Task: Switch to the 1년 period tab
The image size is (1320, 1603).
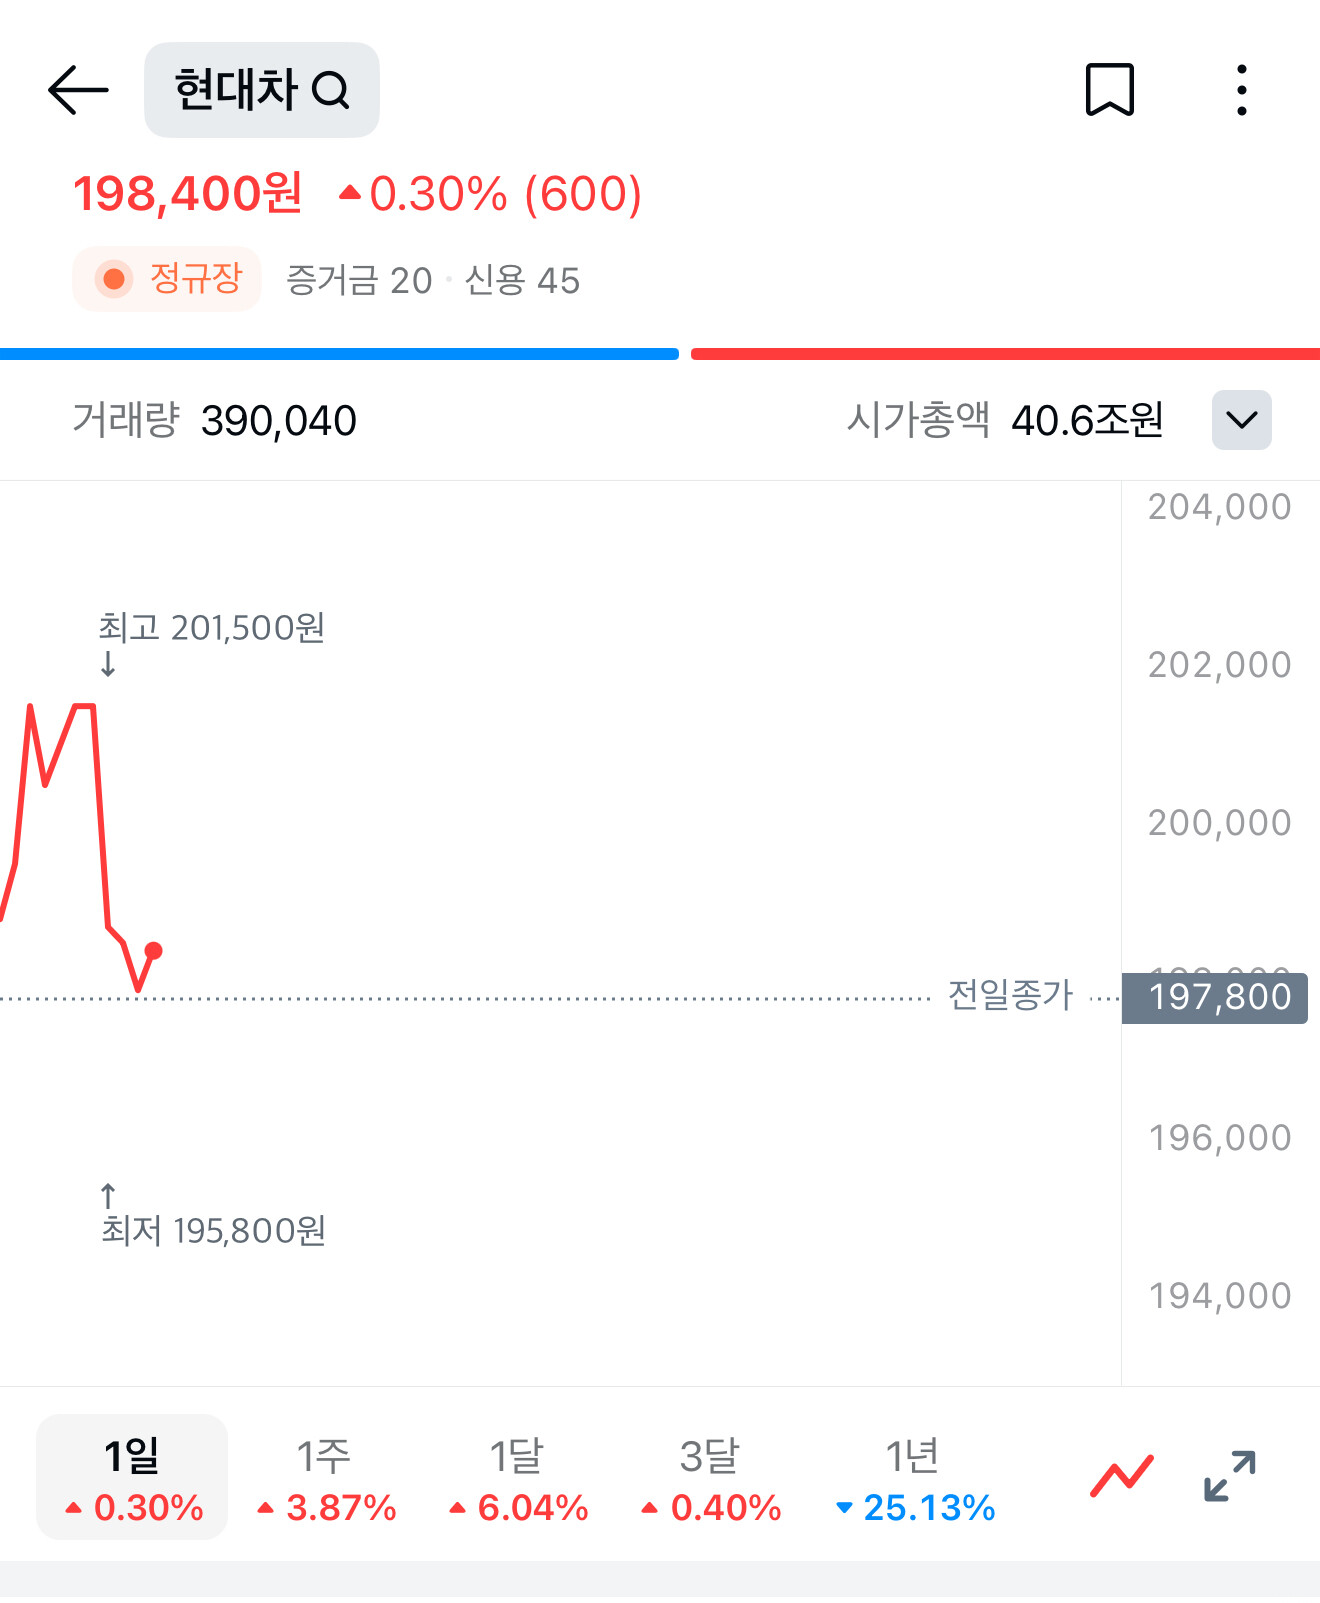Action: (x=914, y=1476)
